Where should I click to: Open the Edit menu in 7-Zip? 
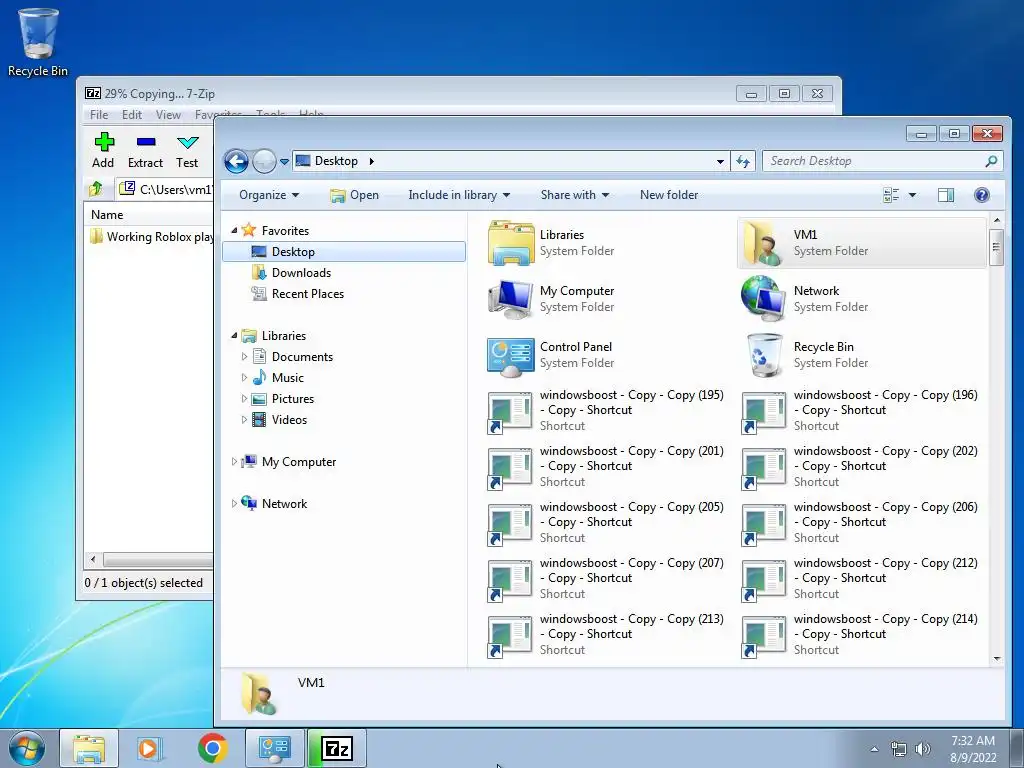131,114
